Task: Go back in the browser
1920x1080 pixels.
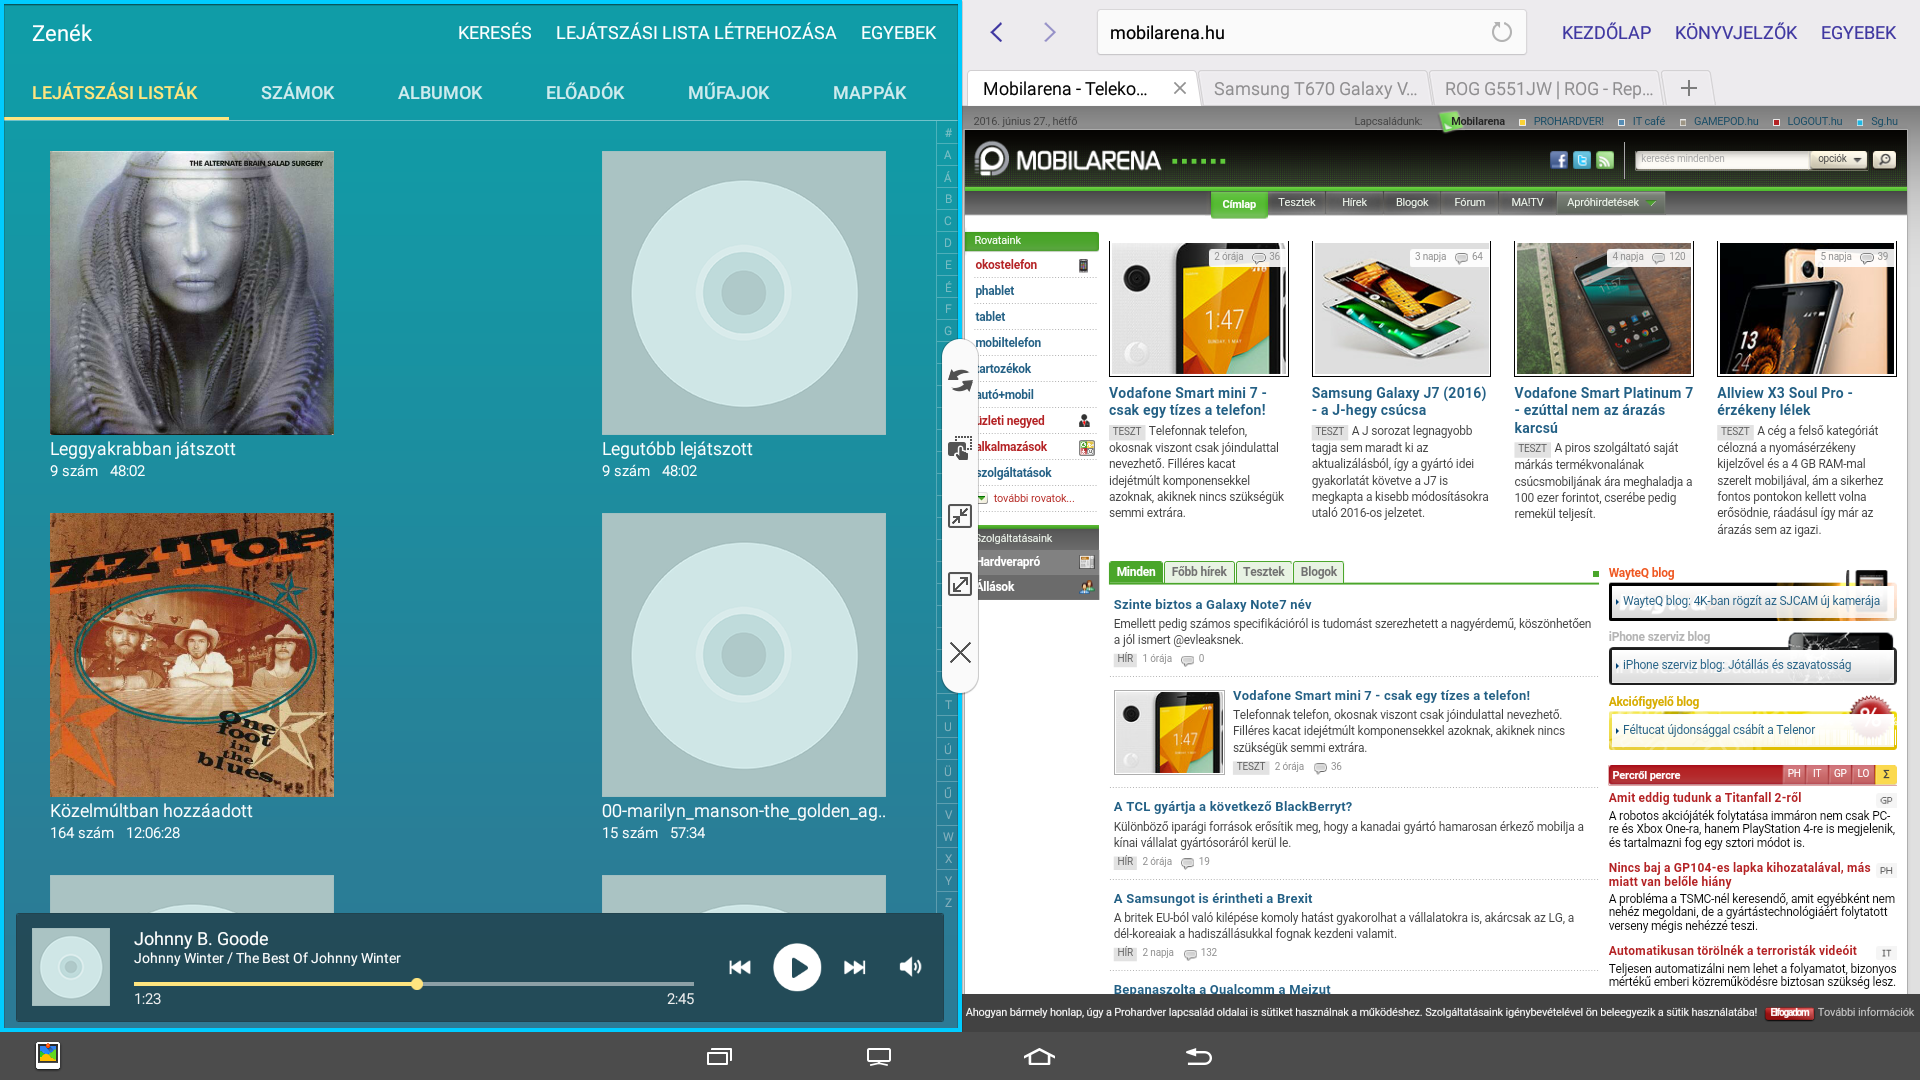Action: tap(996, 32)
